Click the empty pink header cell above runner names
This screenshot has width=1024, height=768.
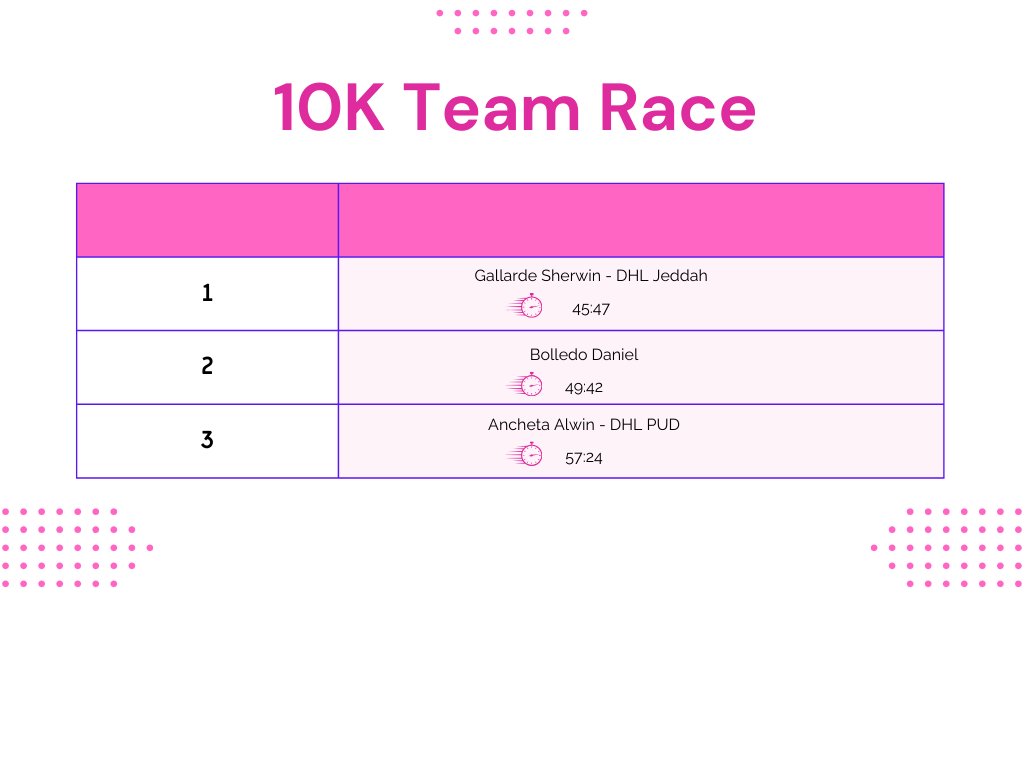[x=641, y=220]
